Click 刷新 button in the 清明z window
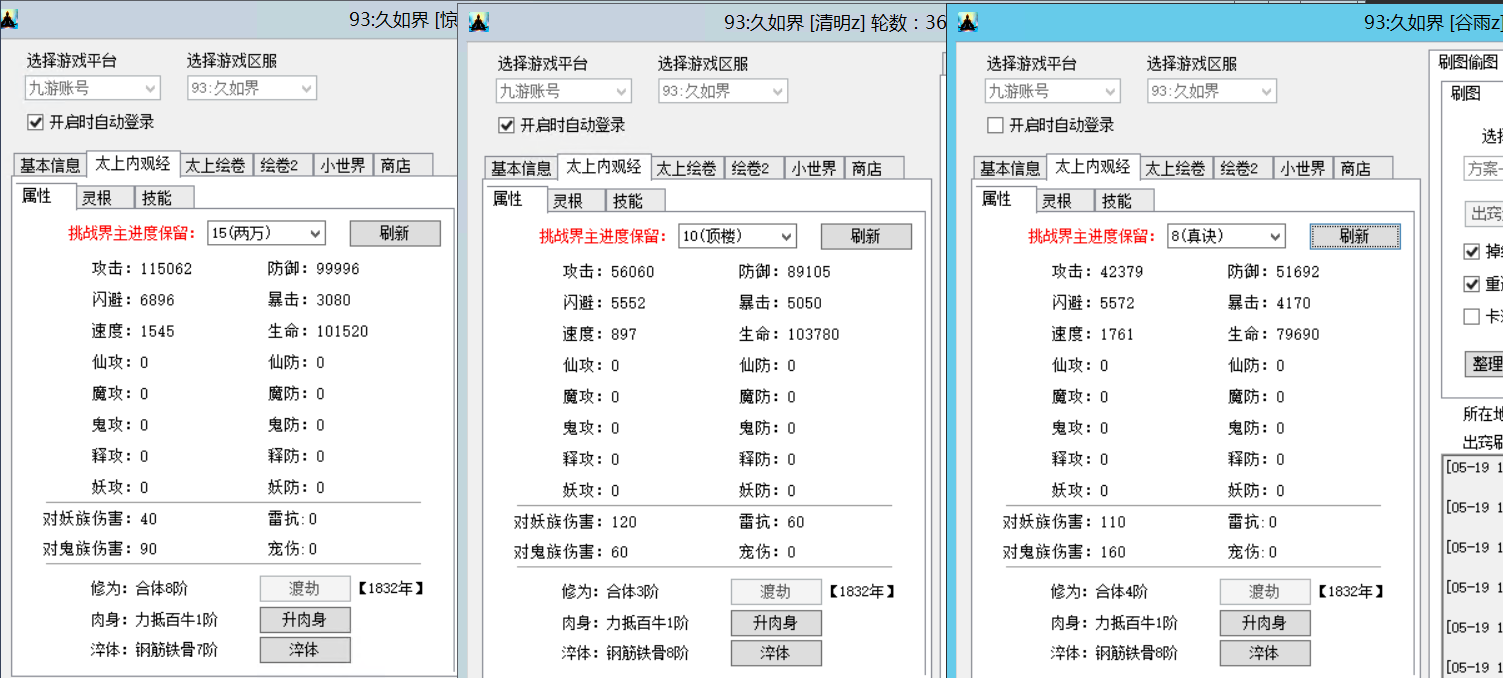Screen dimensions: 1503x678 click(x=866, y=236)
